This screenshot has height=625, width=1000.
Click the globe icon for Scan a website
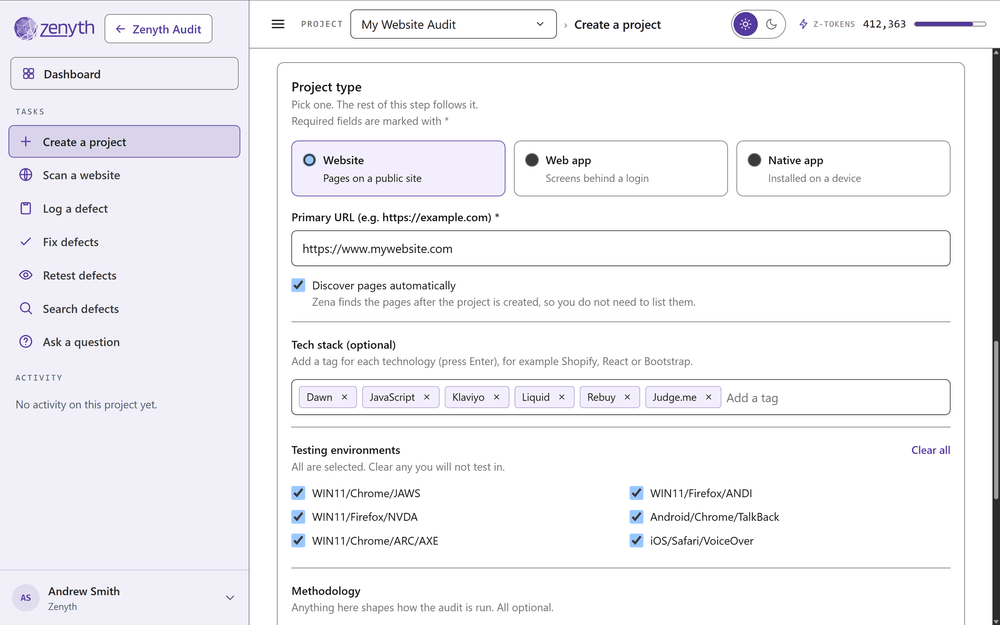26,175
